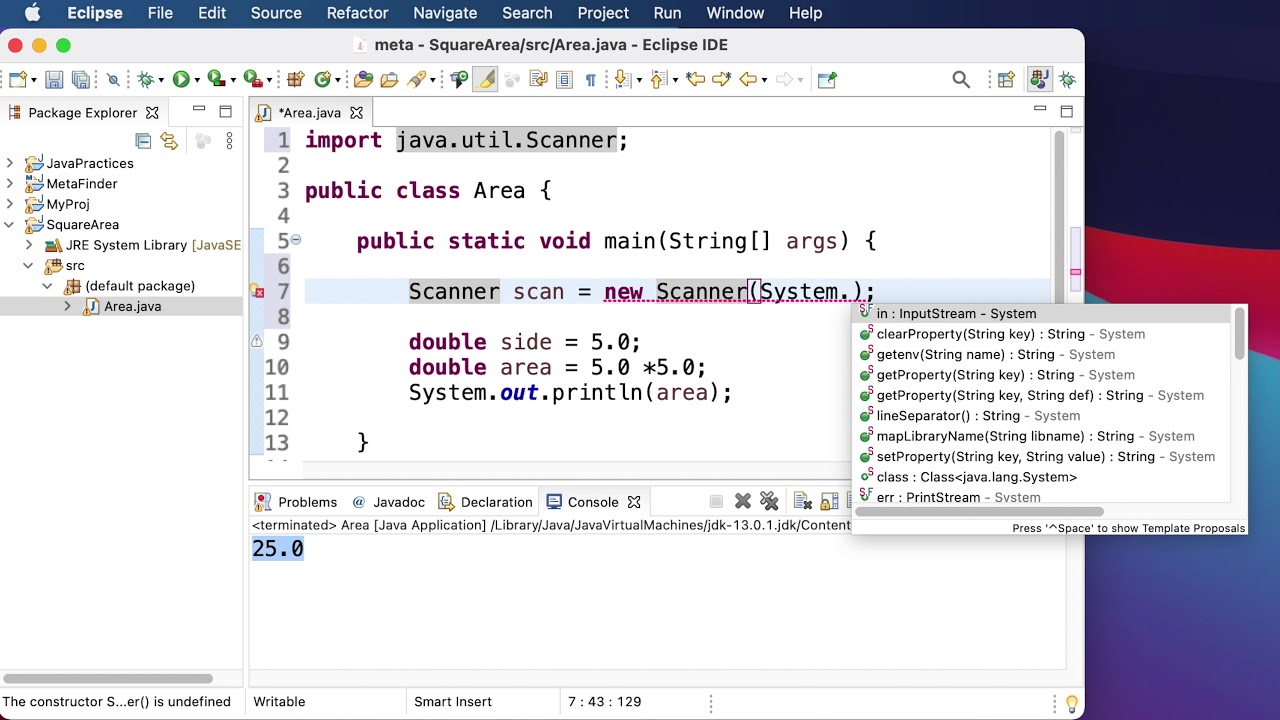This screenshot has width=1280, height=720.
Task: Toggle Link with Editor in Package Explorer
Action: (x=169, y=141)
